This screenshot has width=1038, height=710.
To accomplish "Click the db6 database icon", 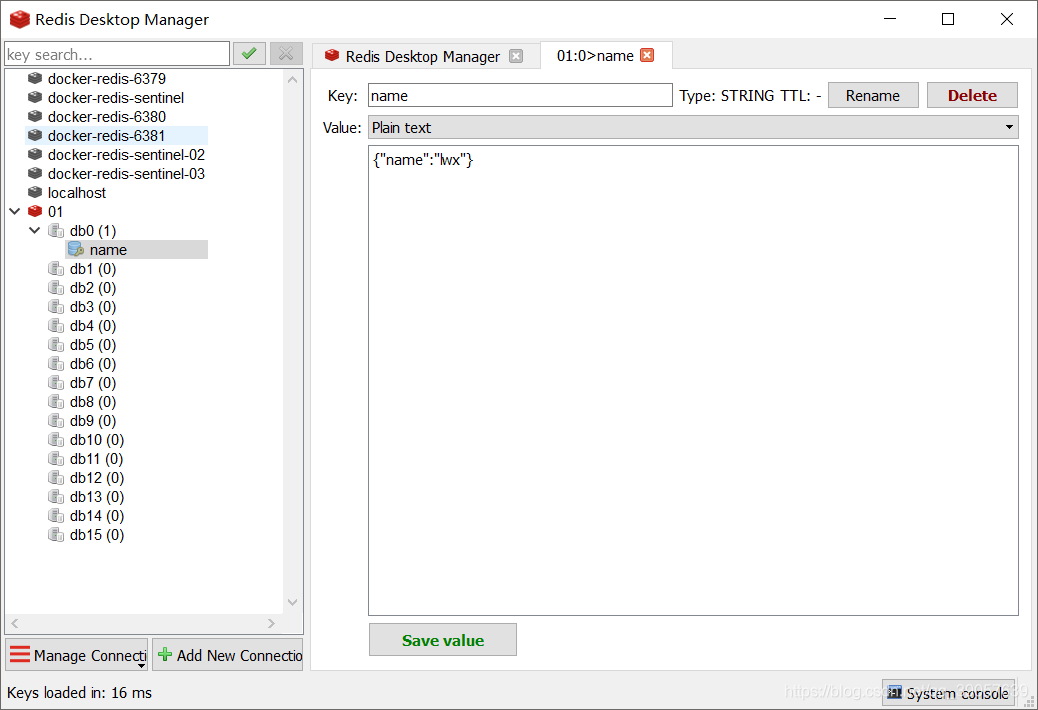I will [x=56, y=364].
